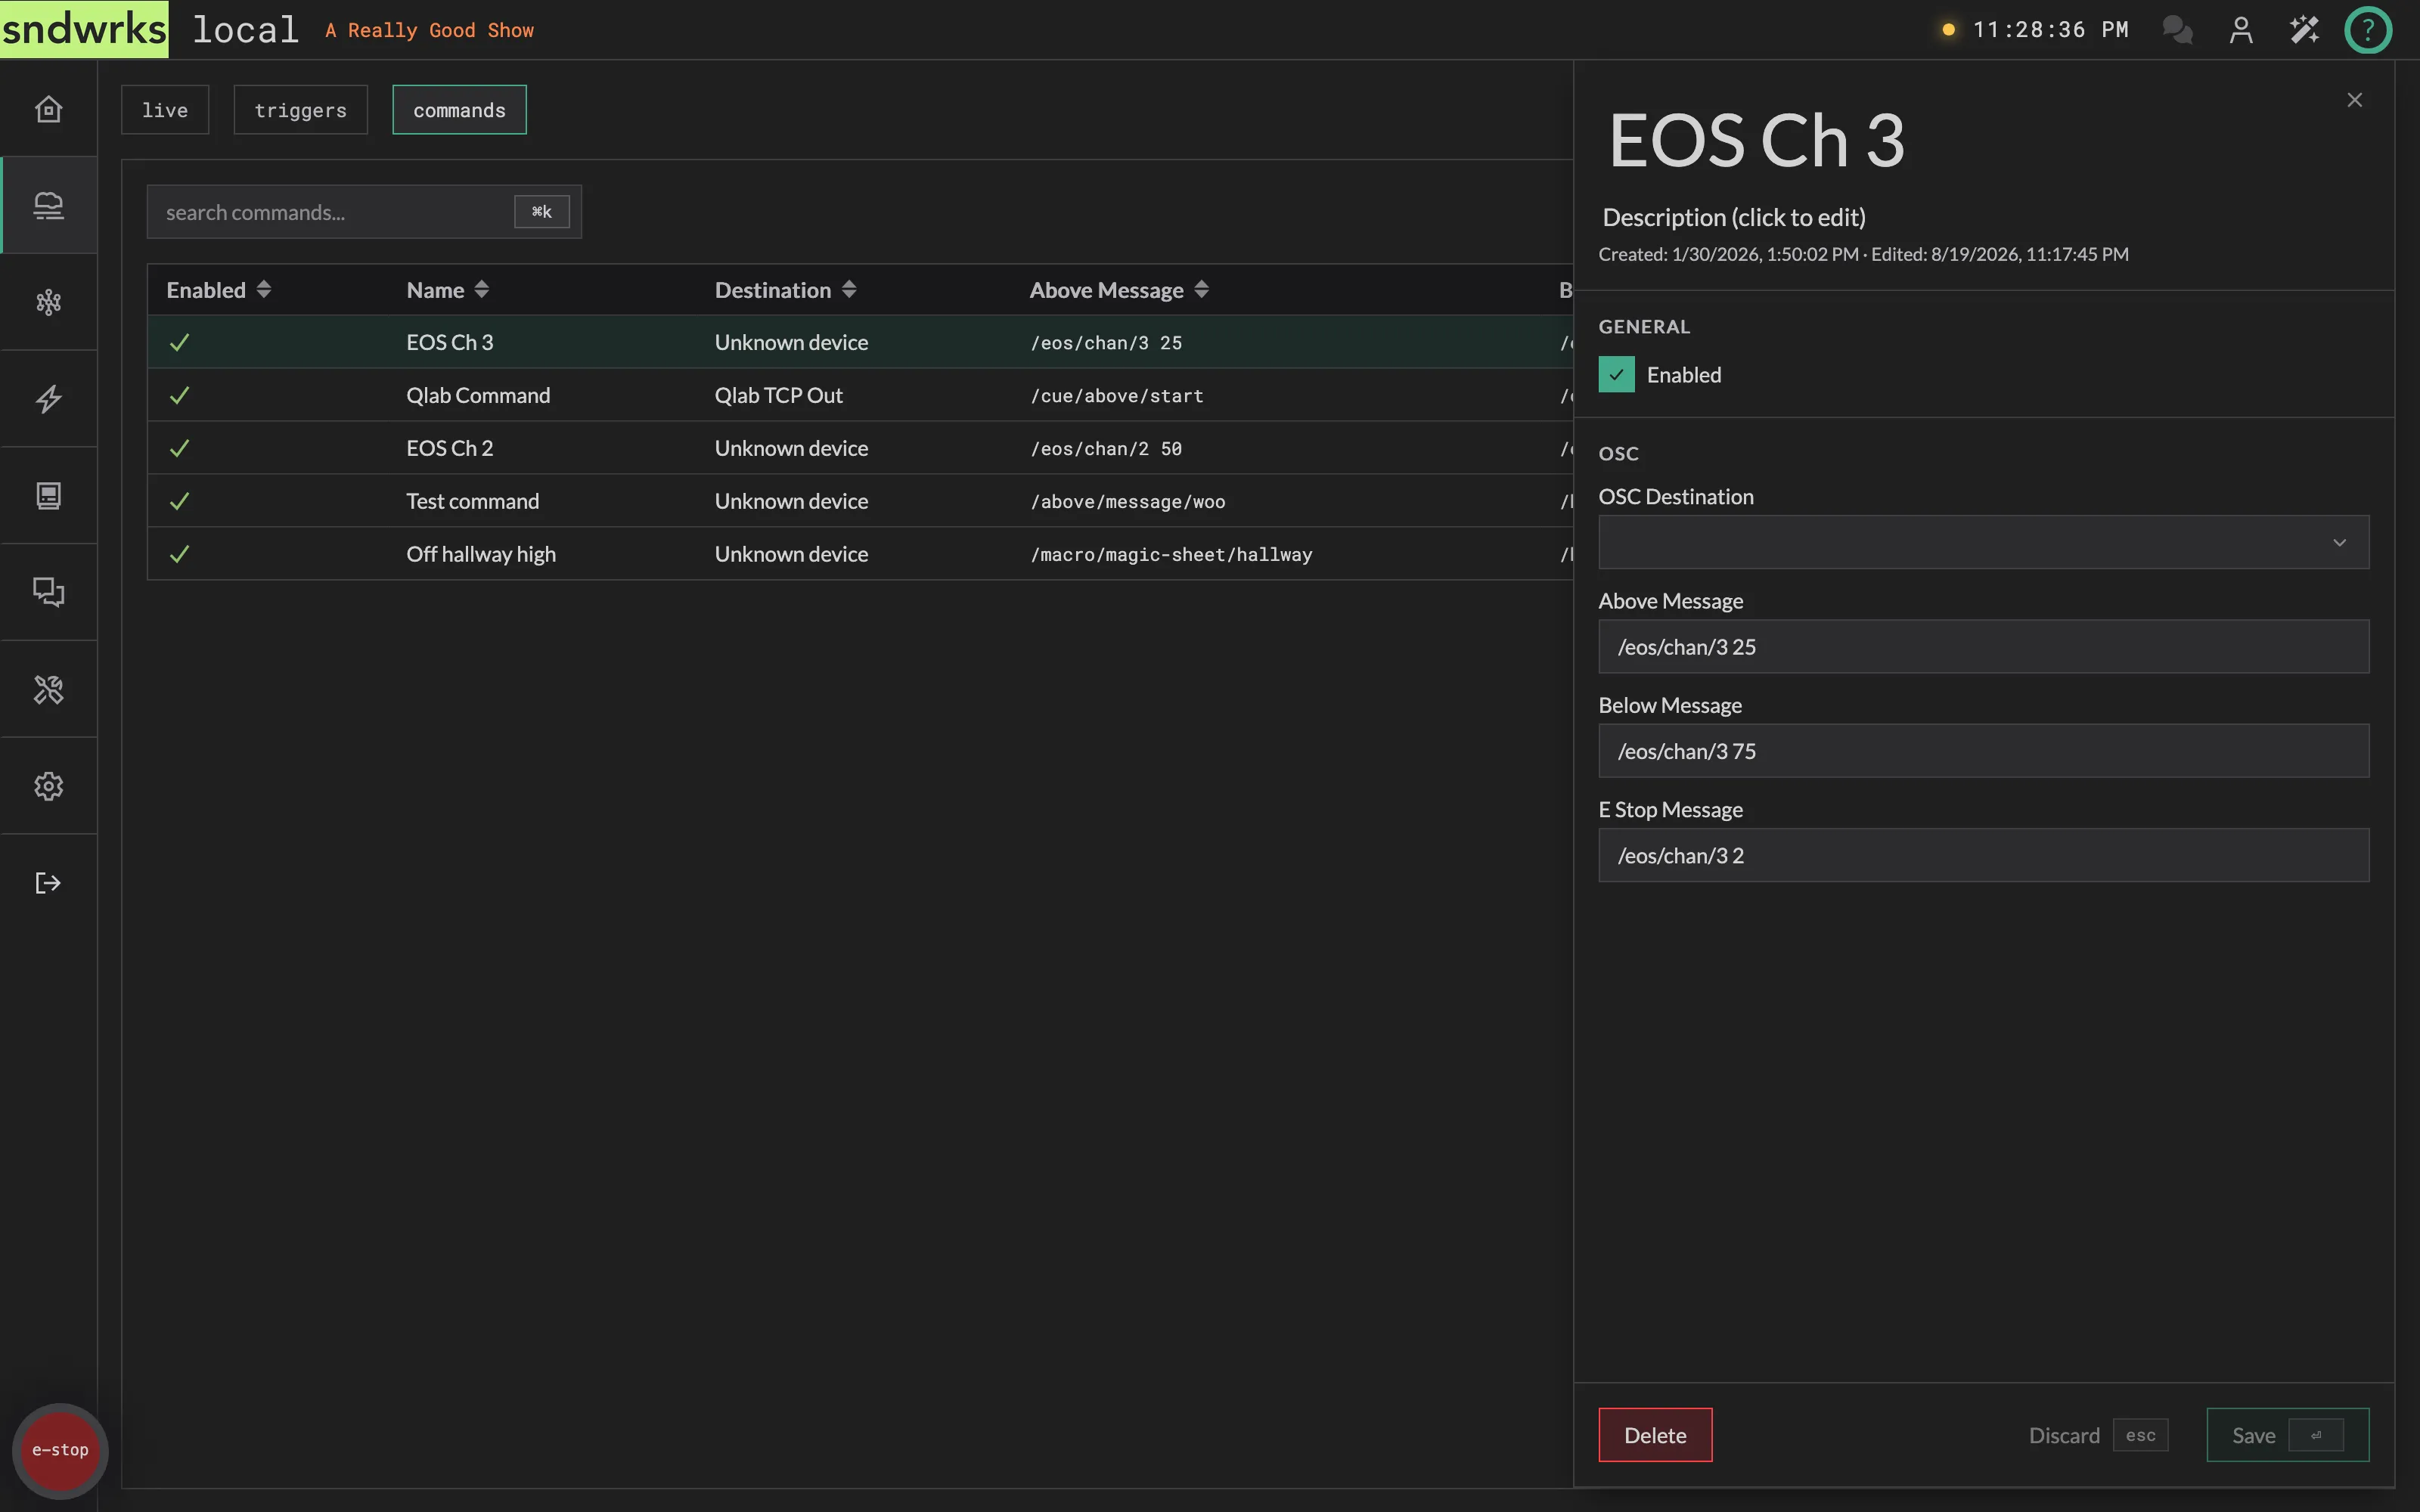Click the Below Message input field
This screenshot has width=2420, height=1512.
pyautogui.click(x=1983, y=751)
